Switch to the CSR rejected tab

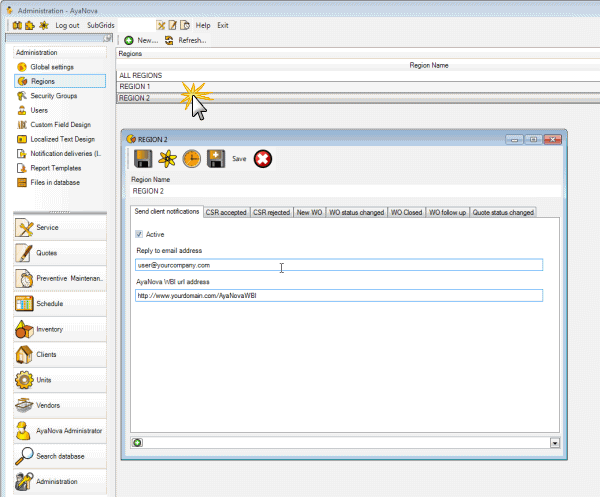coord(272,212)
